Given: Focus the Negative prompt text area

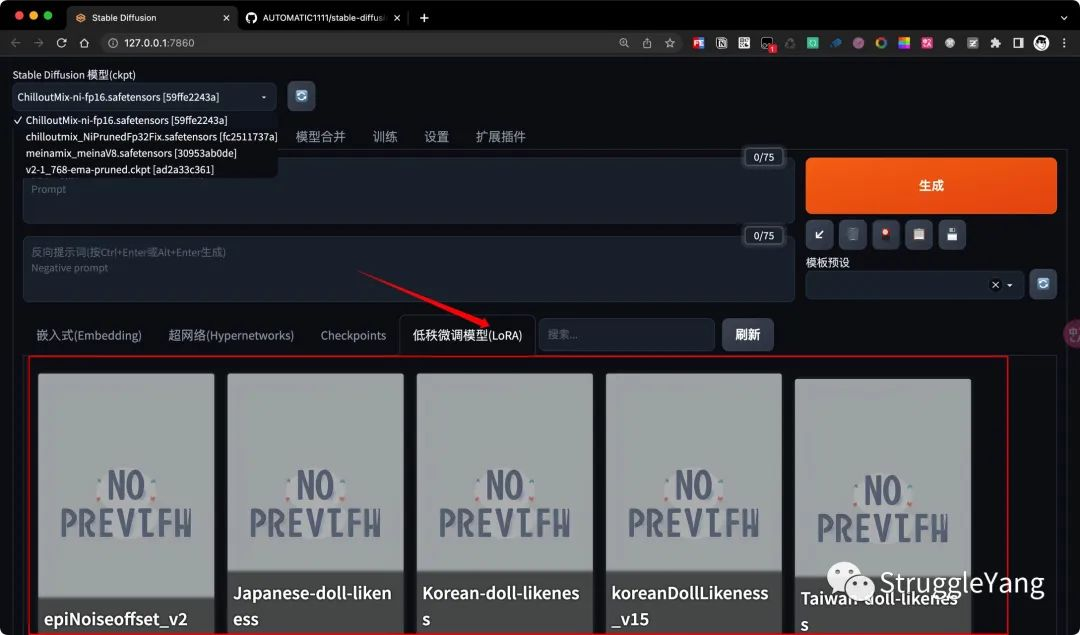Looking at the screenshot, I should coord(408,269).
